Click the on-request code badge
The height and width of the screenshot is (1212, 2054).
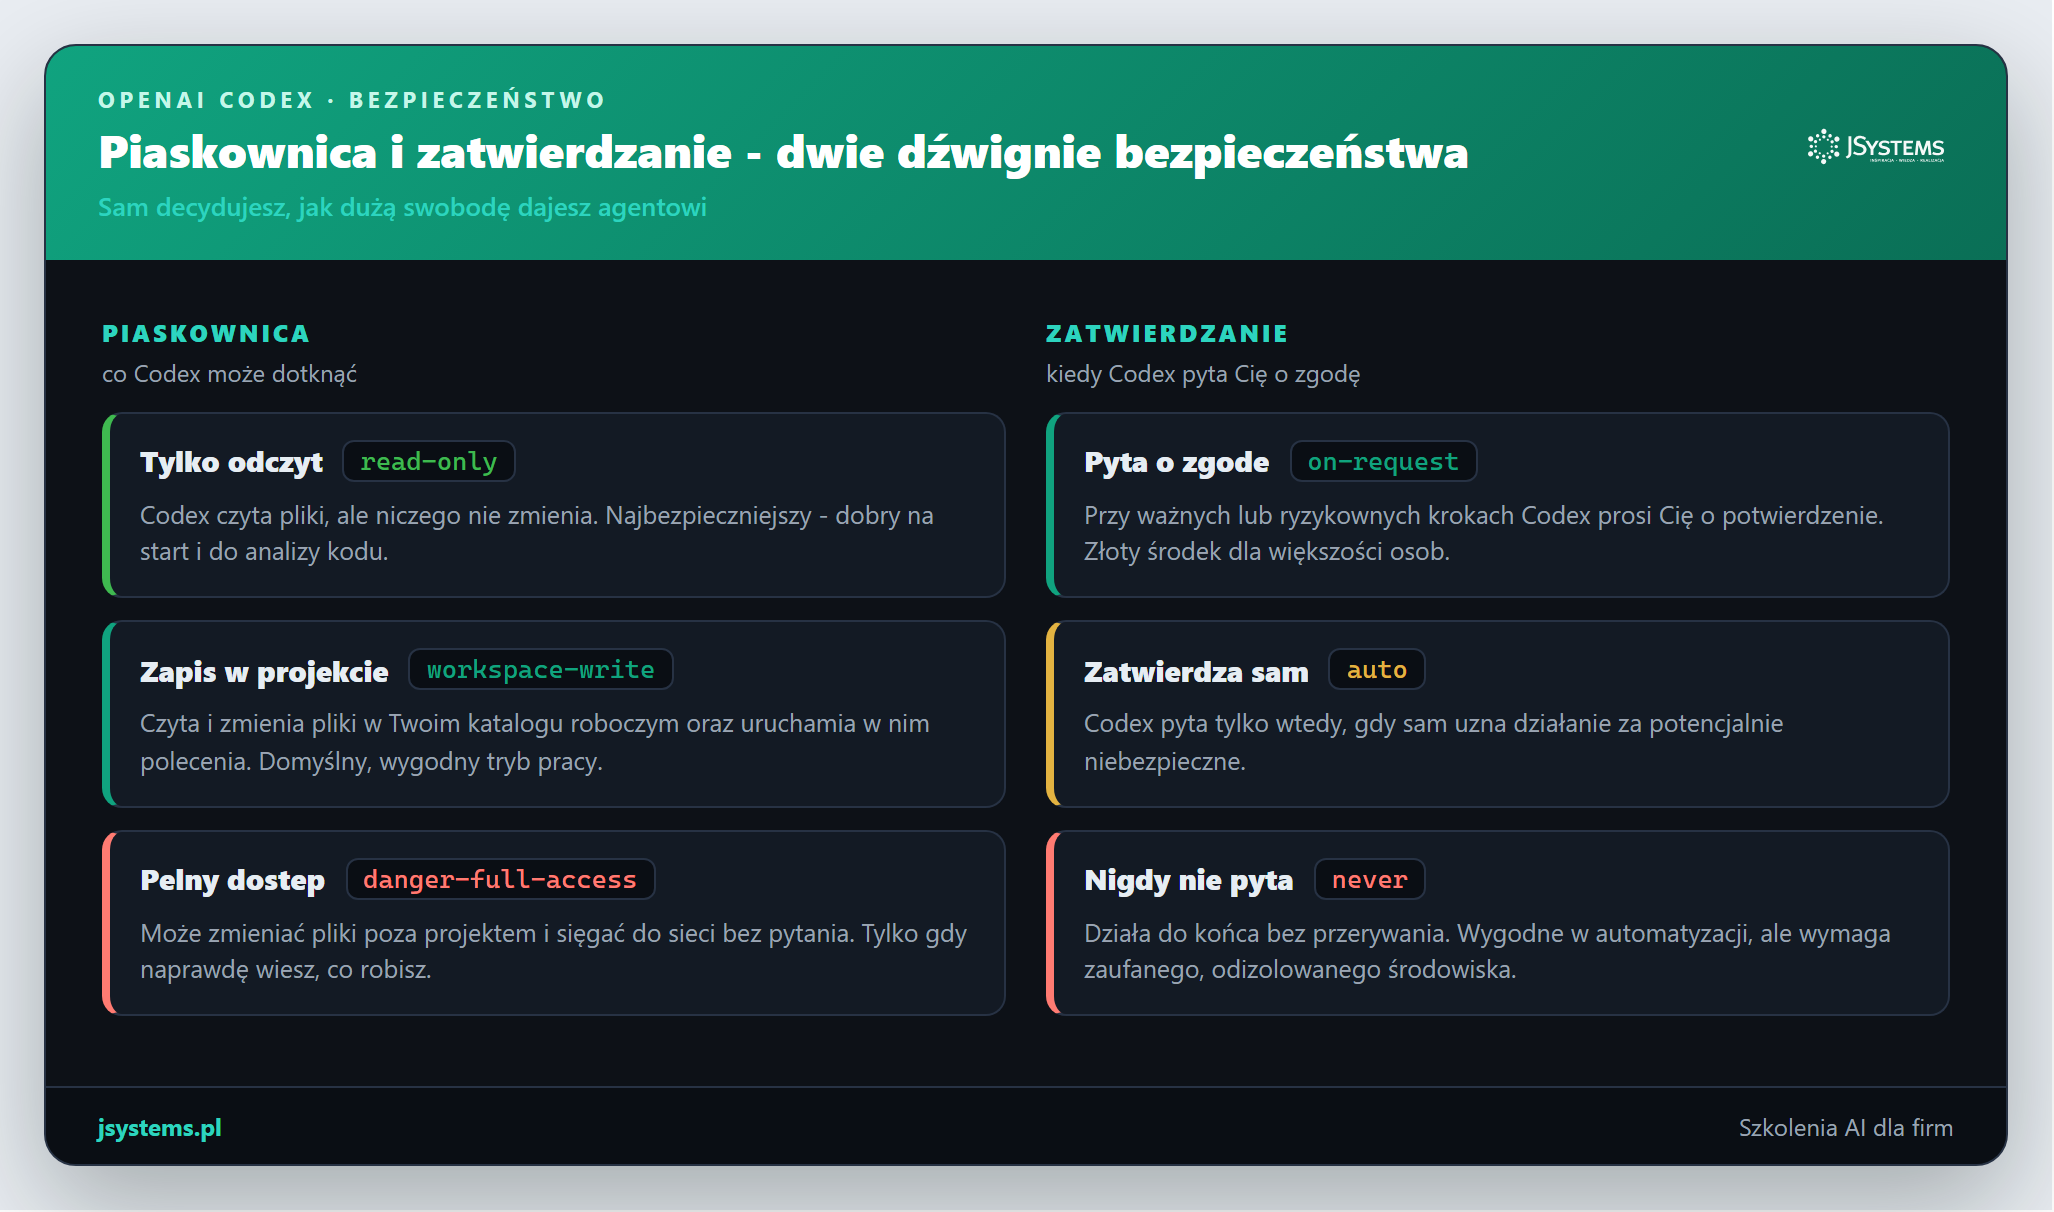(x=1383, y=461)
